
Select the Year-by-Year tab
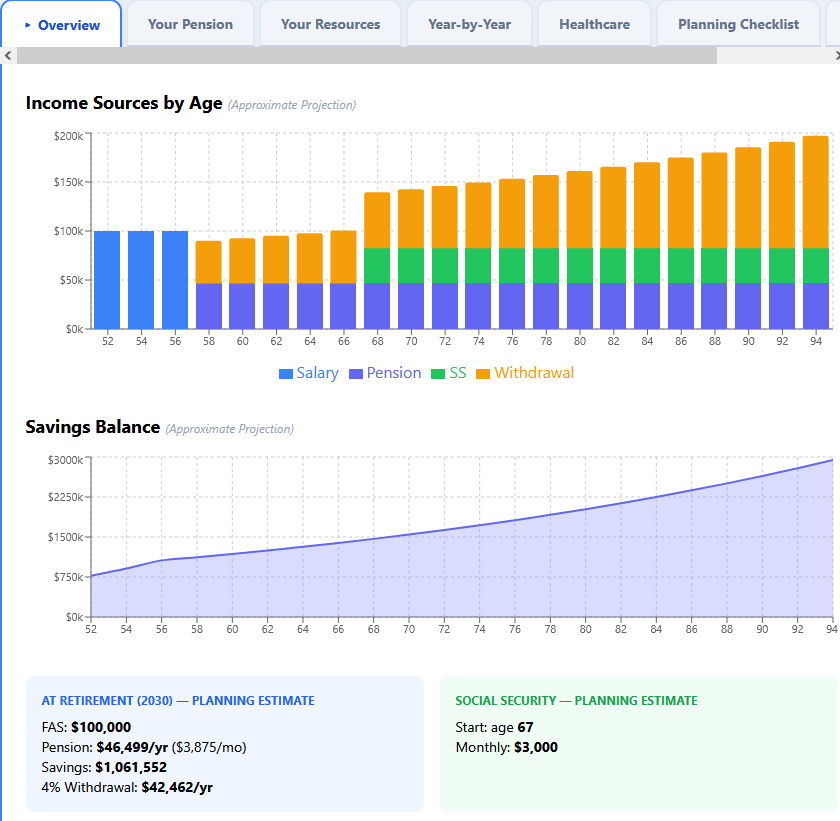click(469, 23)
